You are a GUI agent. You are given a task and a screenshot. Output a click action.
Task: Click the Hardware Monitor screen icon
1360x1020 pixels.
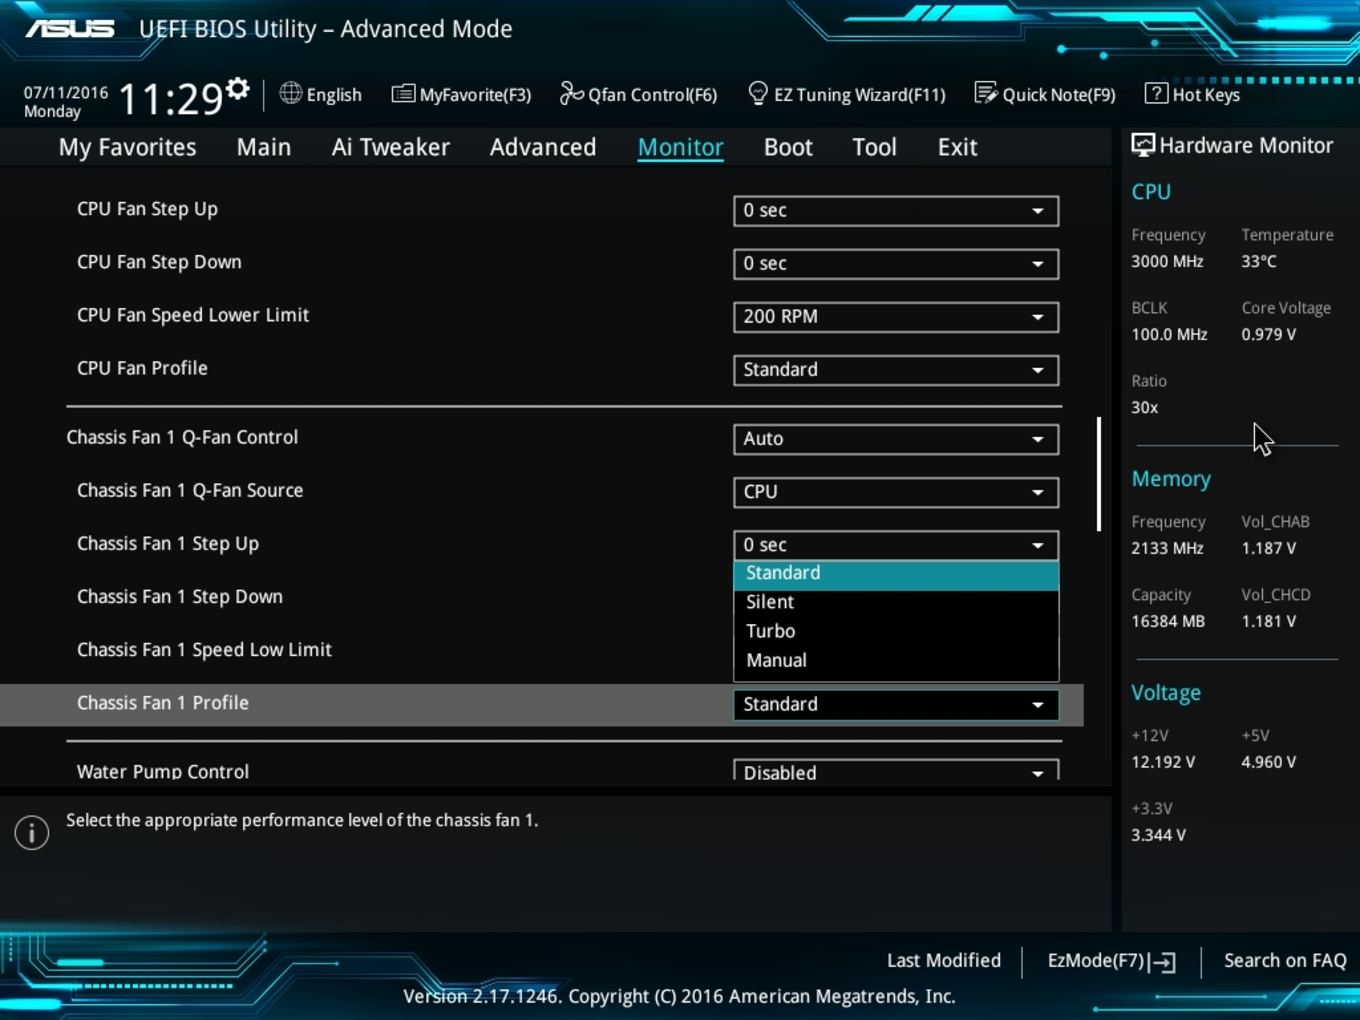point(1142,145)
